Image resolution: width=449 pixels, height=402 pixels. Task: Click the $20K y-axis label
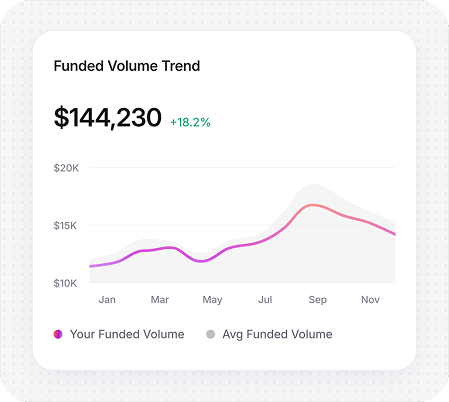pyautogui.click(x=66, y=168)
